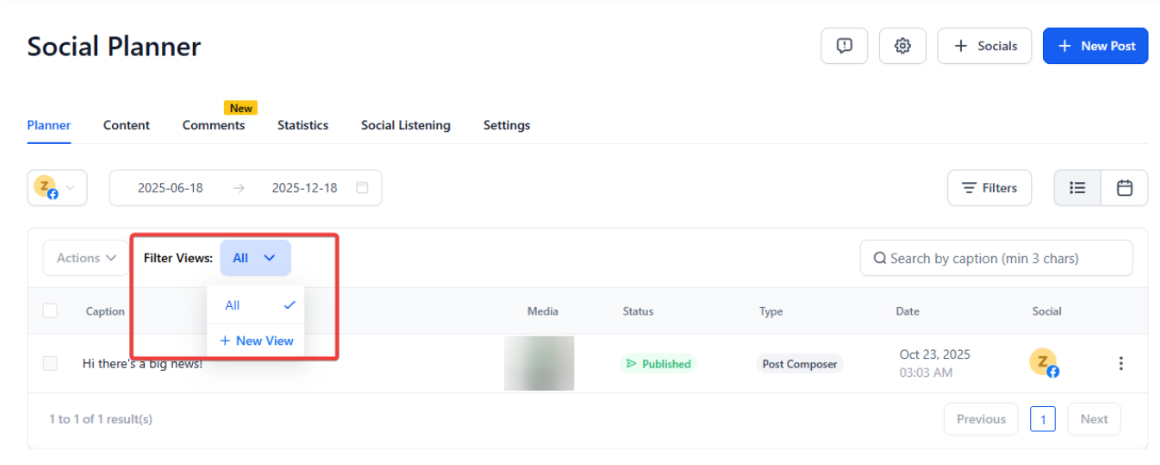Screen dimensions: 1160x465
Task: Click the calendar icon in date range
Action: (x=362, y=188)
